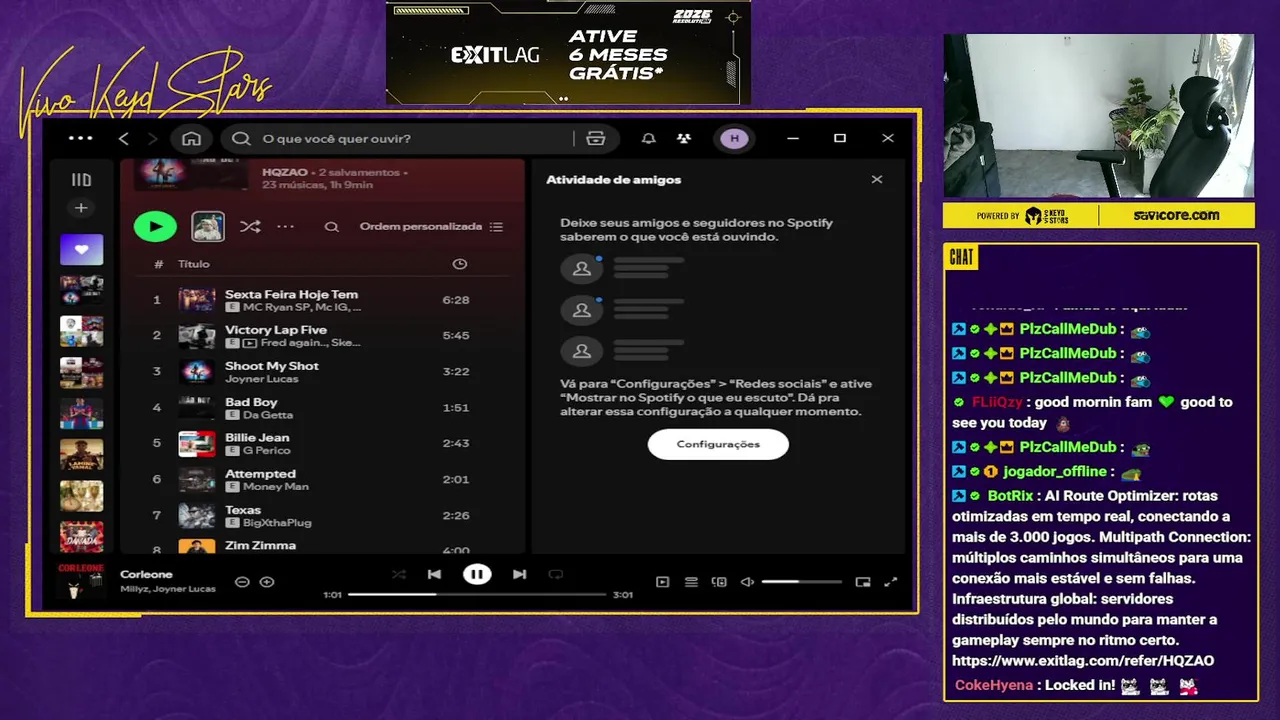Open artist link 'BigXthaPlug'
The height and width of the screenshot is (720, 1280).
pos(278,523)
